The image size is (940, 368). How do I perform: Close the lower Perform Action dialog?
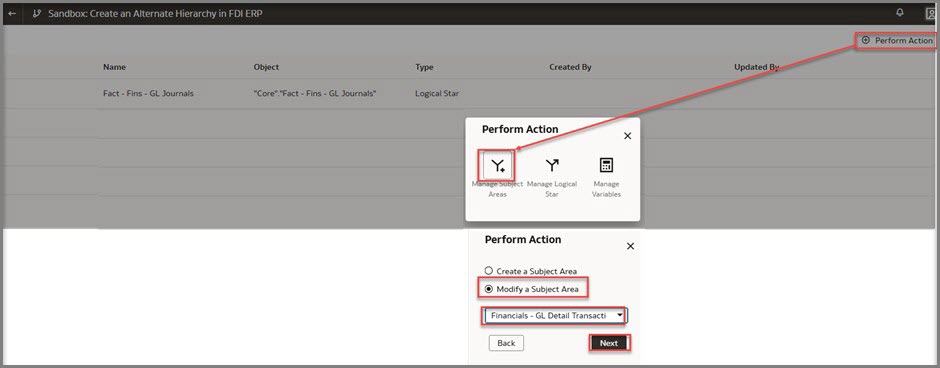[630, 246]
